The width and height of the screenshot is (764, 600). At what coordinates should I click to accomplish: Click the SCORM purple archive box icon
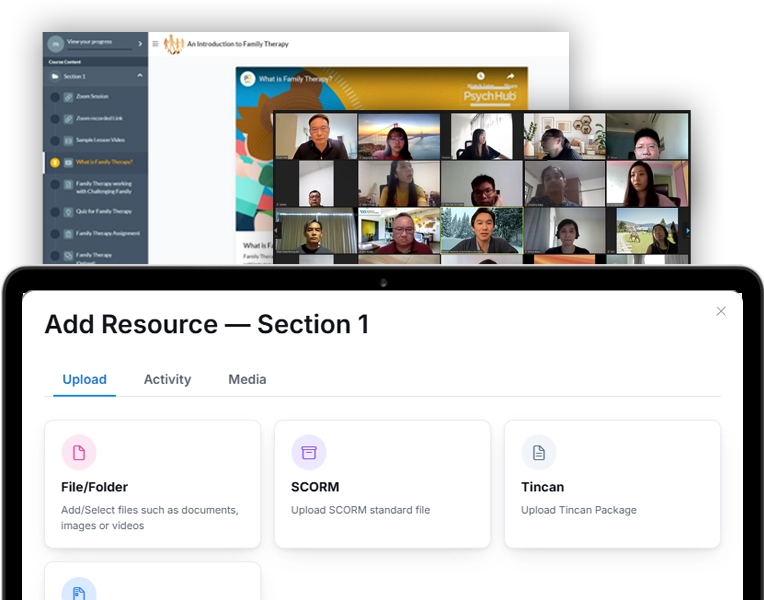[x=309, y=452]
